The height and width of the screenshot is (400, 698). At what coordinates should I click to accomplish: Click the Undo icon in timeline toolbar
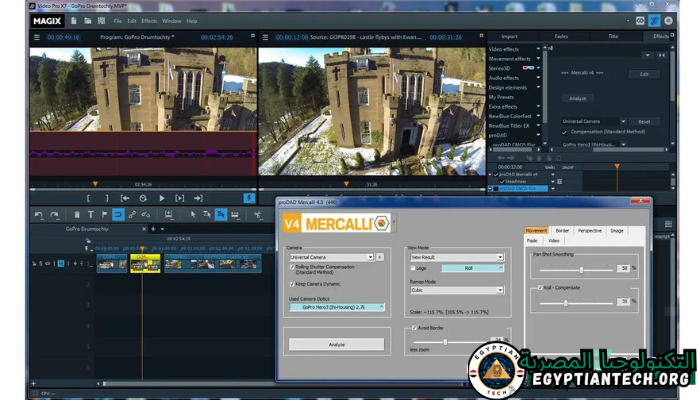pos(39,214)
